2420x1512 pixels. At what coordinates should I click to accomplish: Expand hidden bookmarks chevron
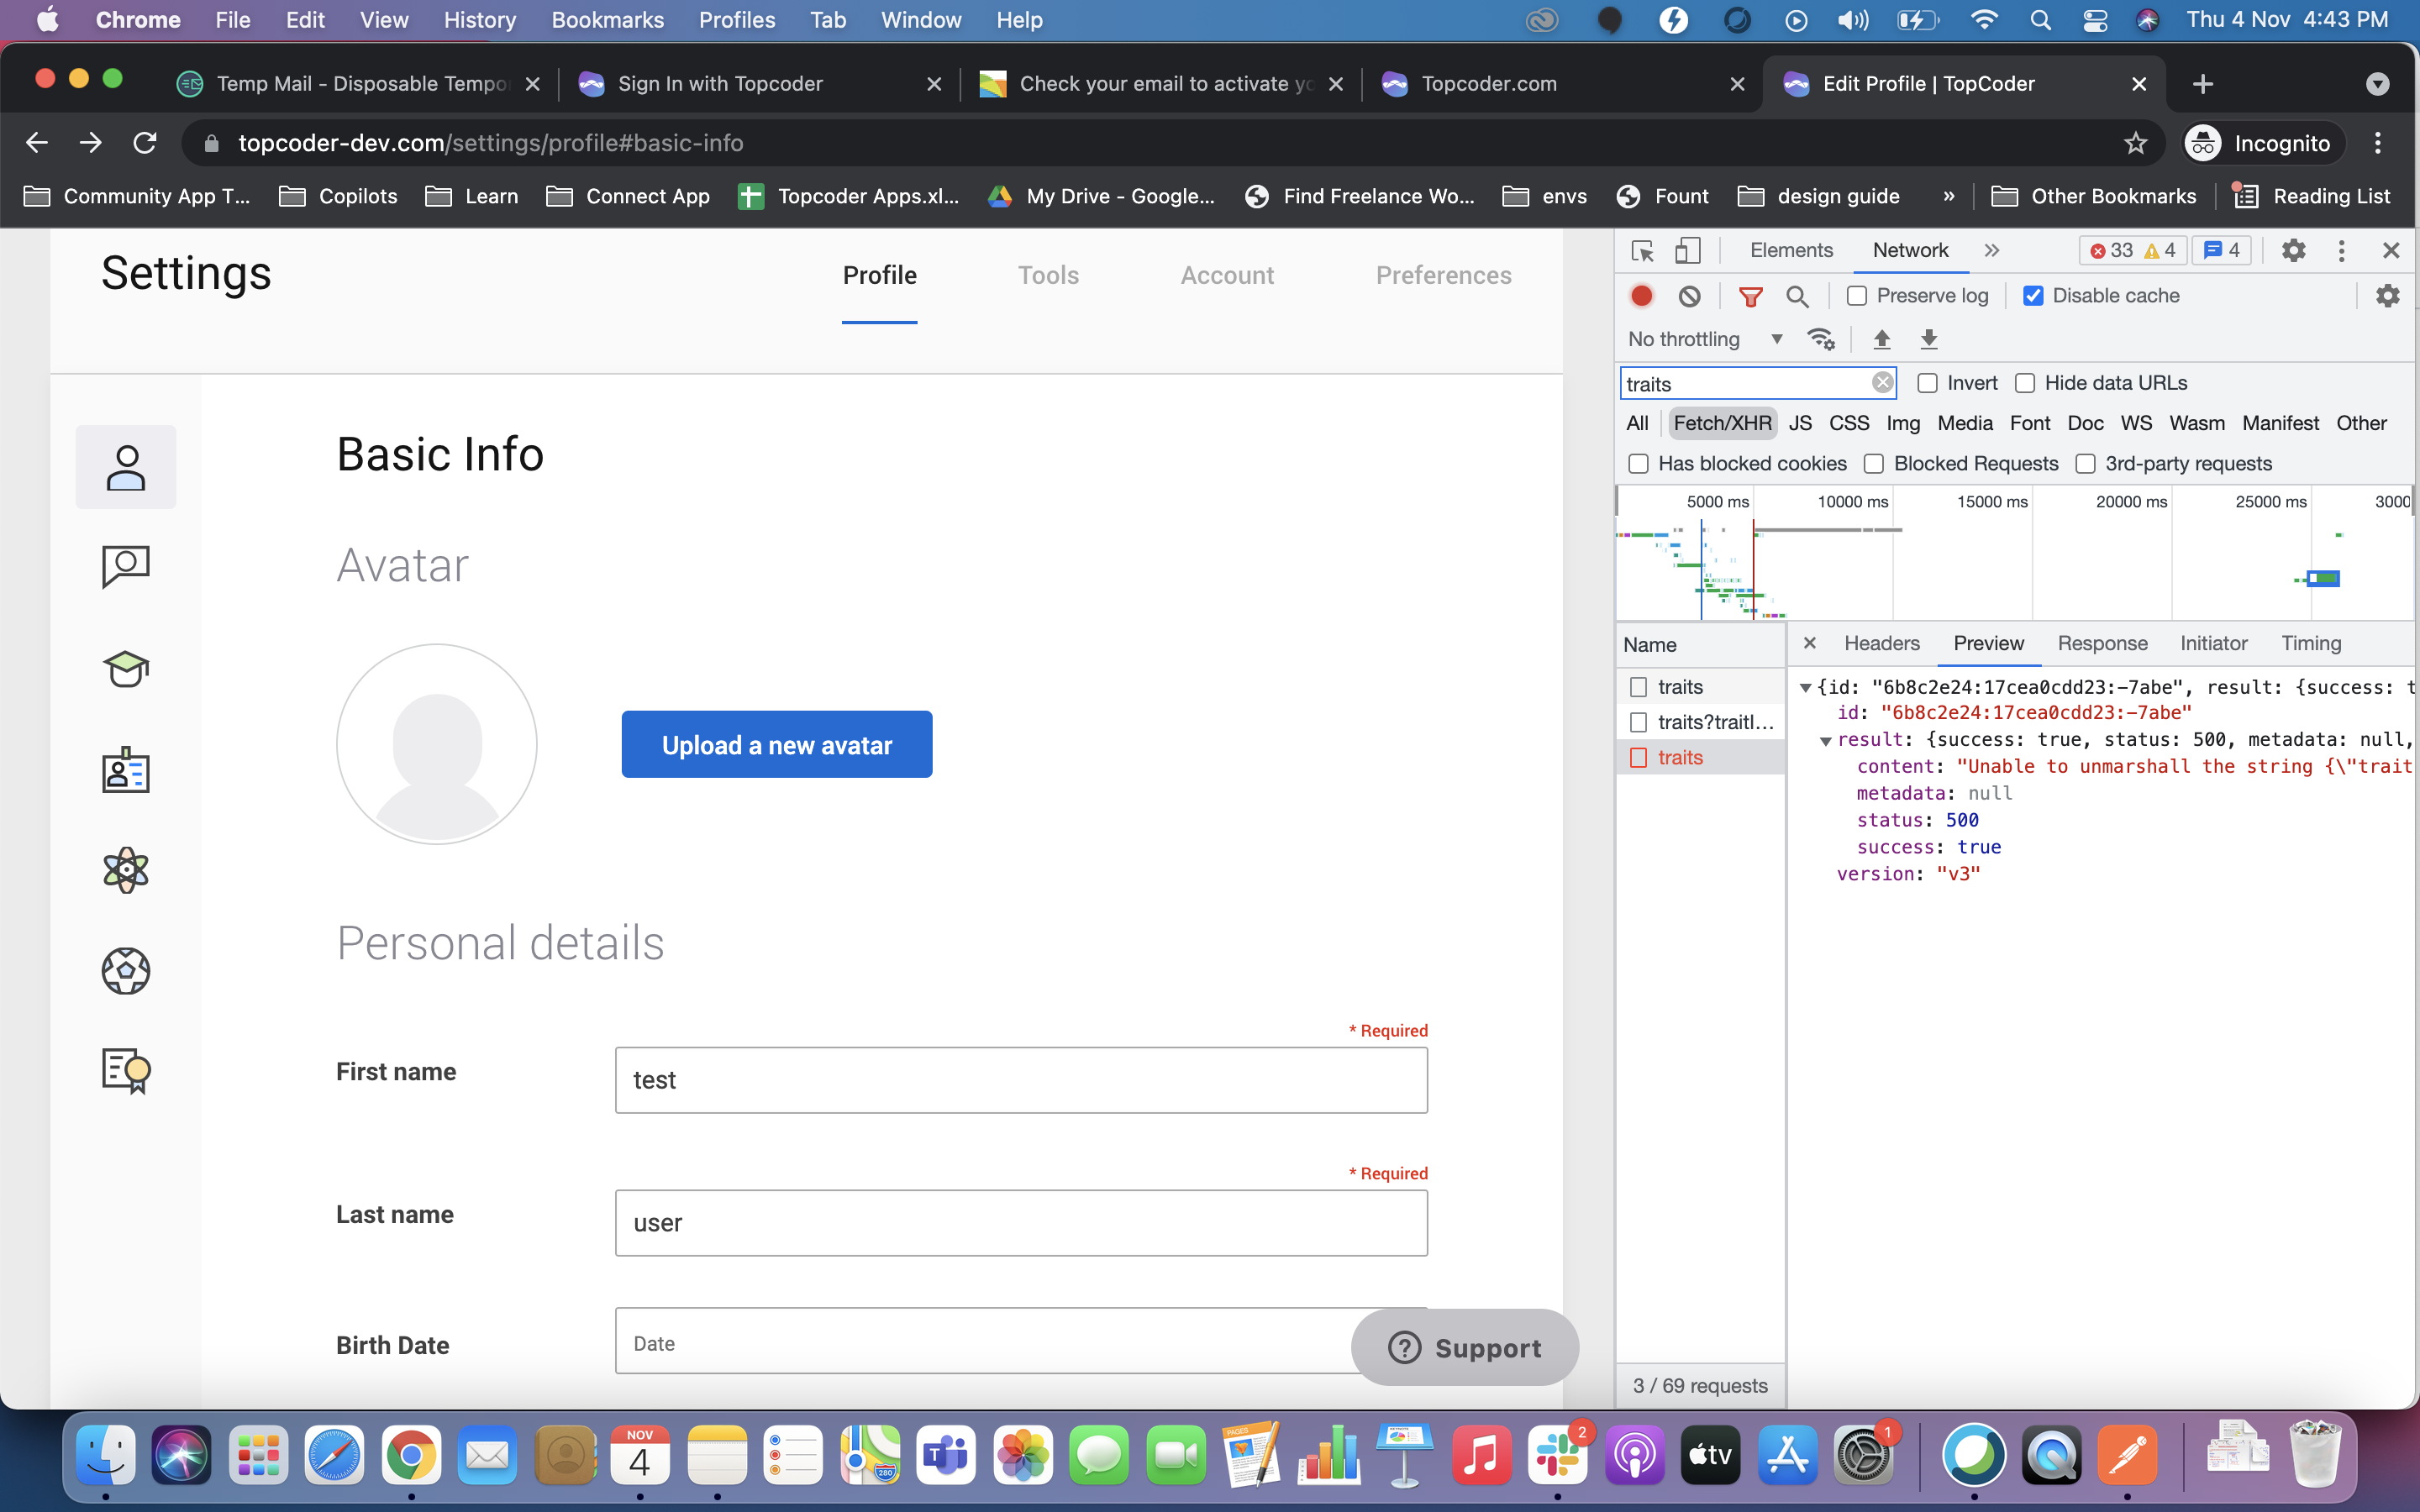click(x=1948, y=197)
